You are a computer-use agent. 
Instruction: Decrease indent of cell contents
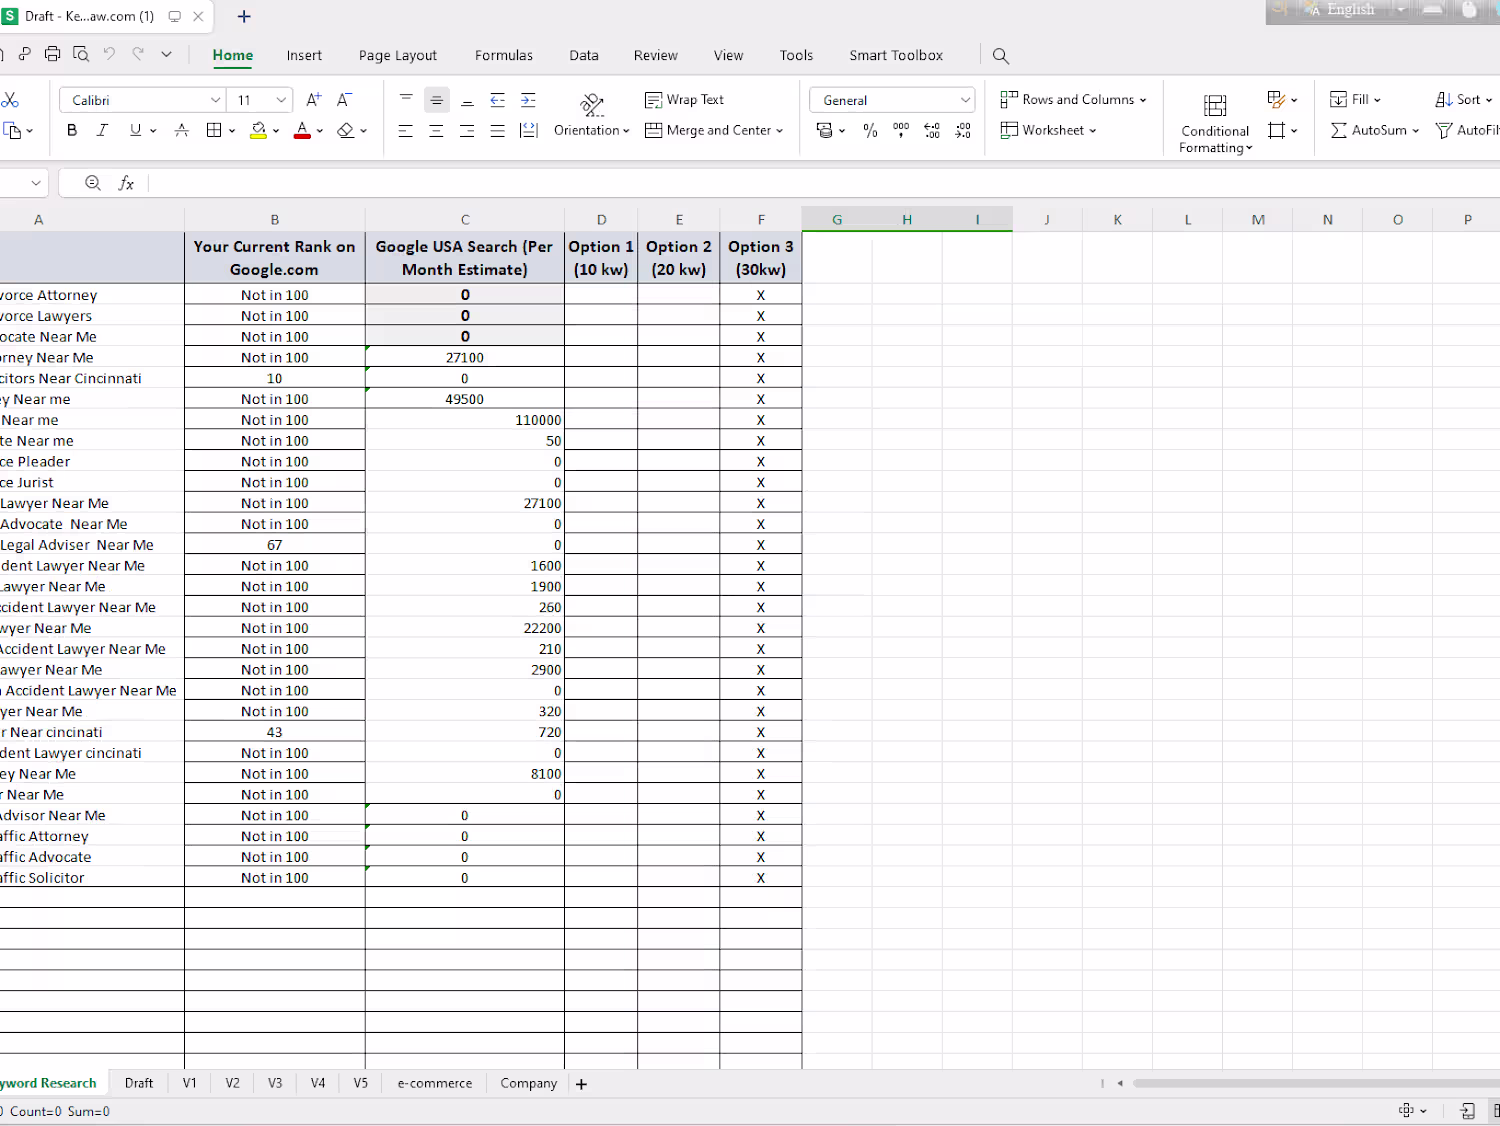click(497, 100)
